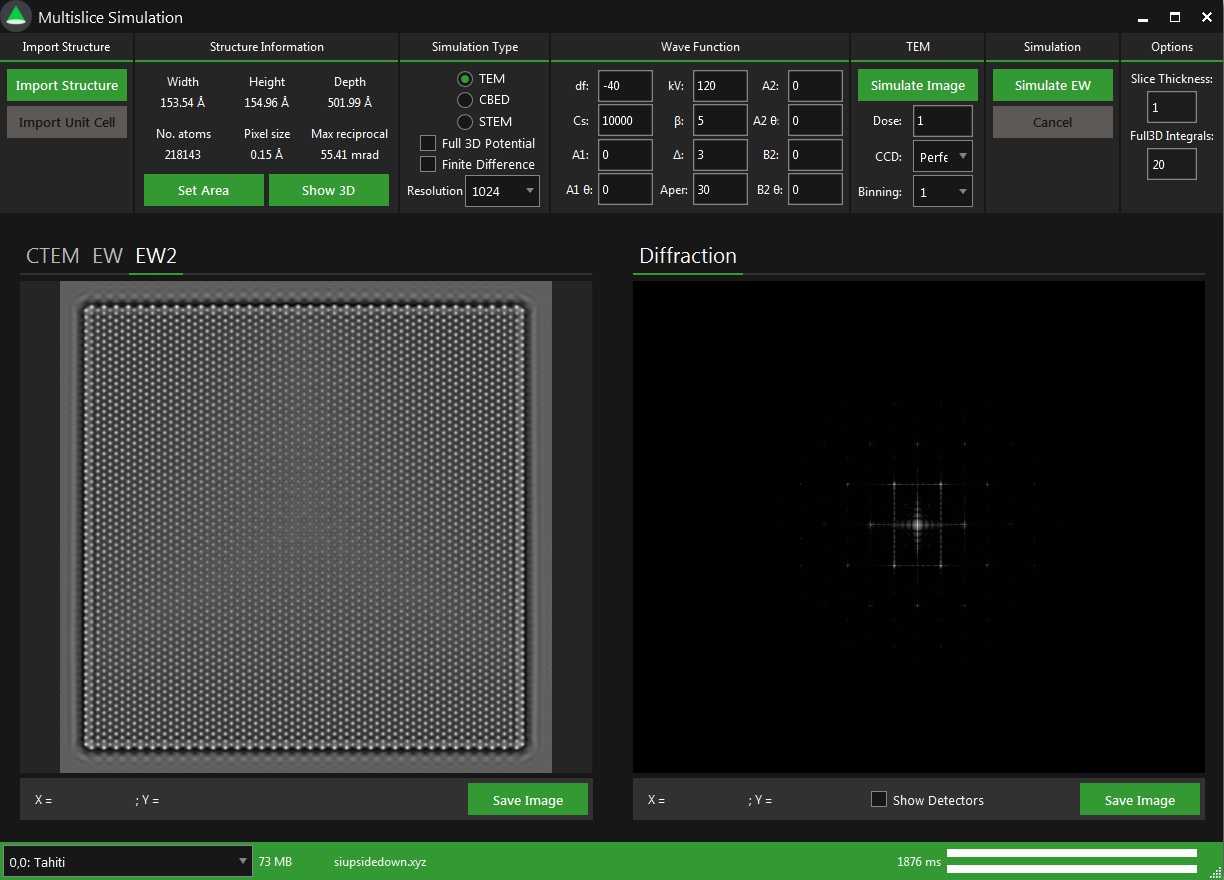The image size is (1224, 880).
Task: Open the Show 3D view
Action: tap(329, 189)
